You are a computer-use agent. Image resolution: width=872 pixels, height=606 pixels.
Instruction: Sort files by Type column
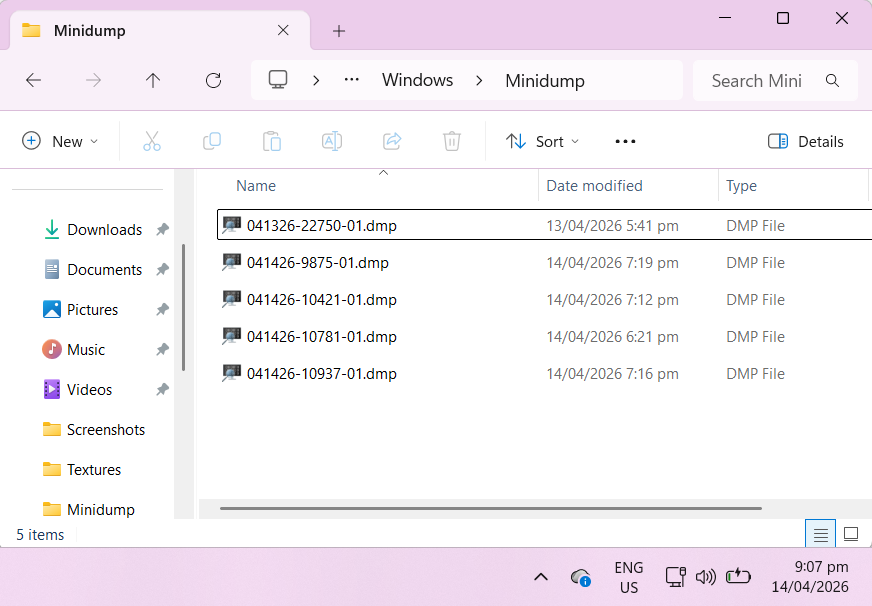741,186
